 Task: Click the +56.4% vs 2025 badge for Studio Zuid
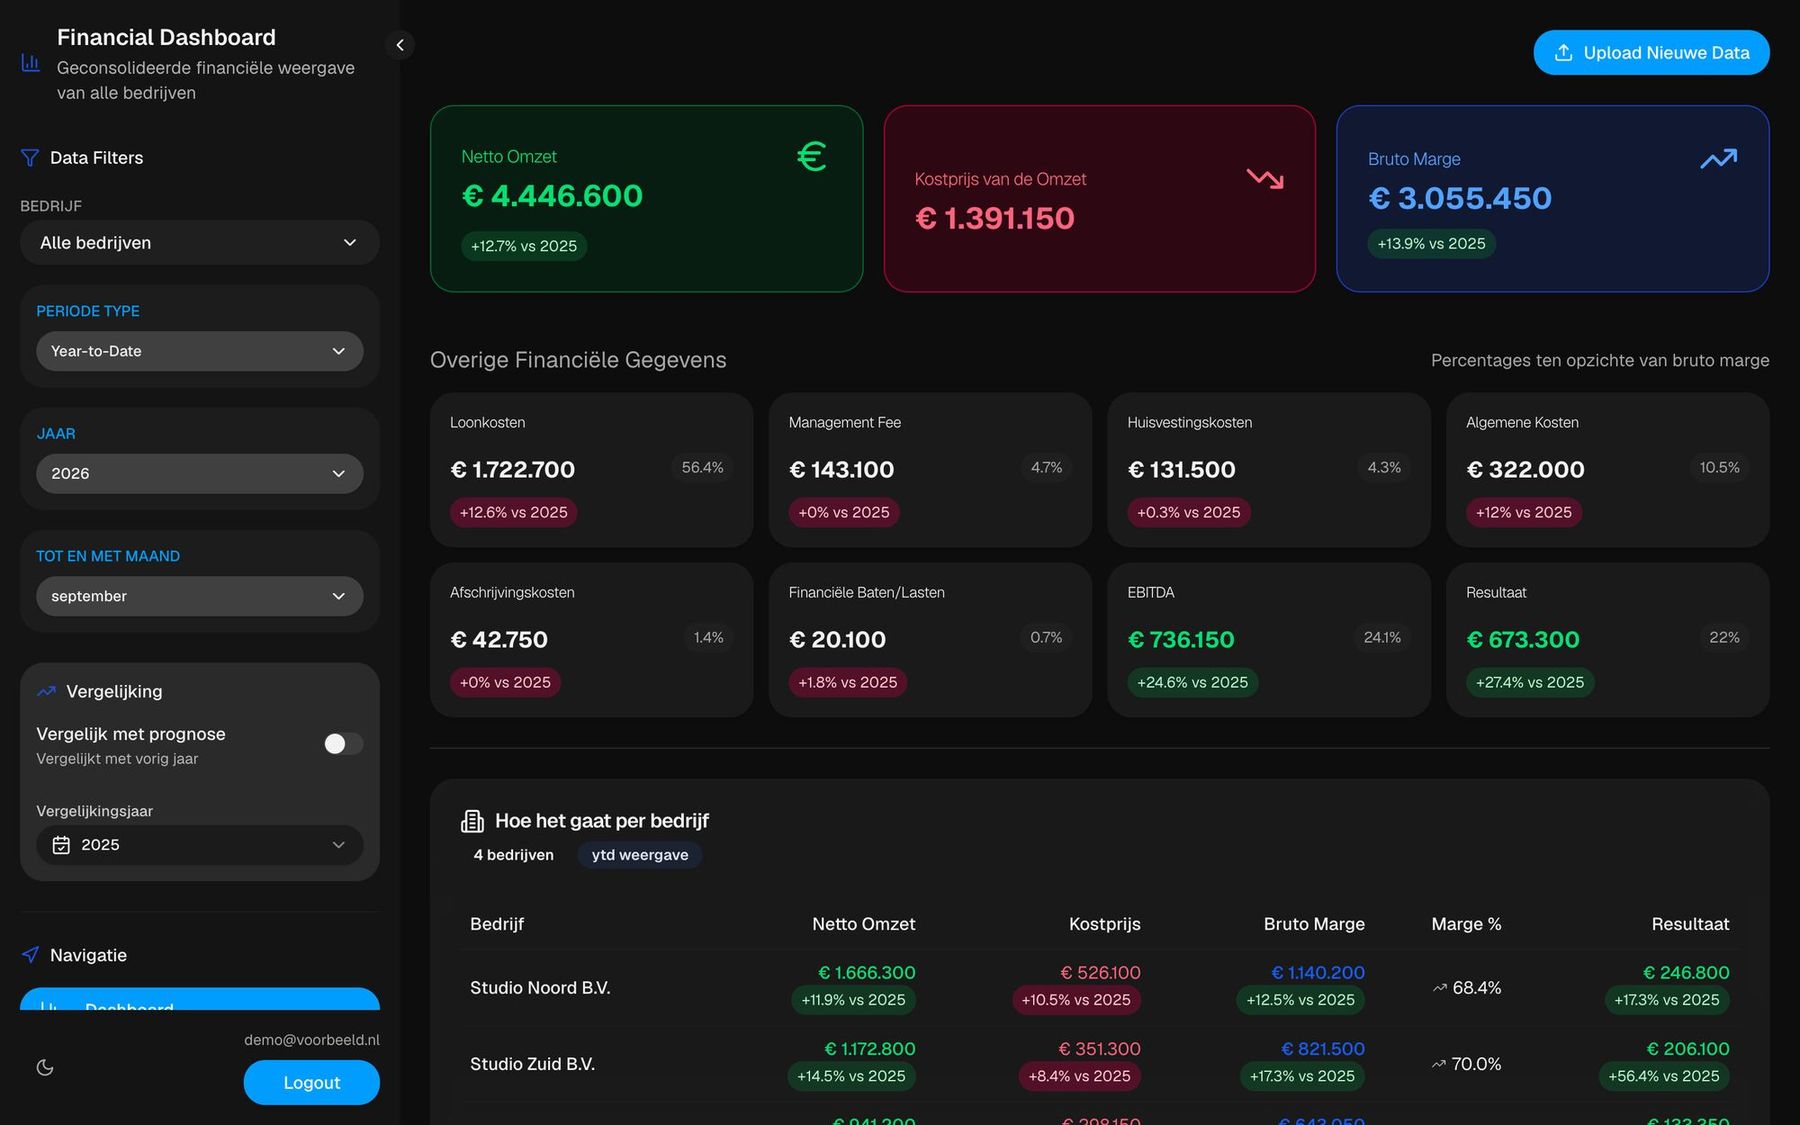coord(1664,1077)
